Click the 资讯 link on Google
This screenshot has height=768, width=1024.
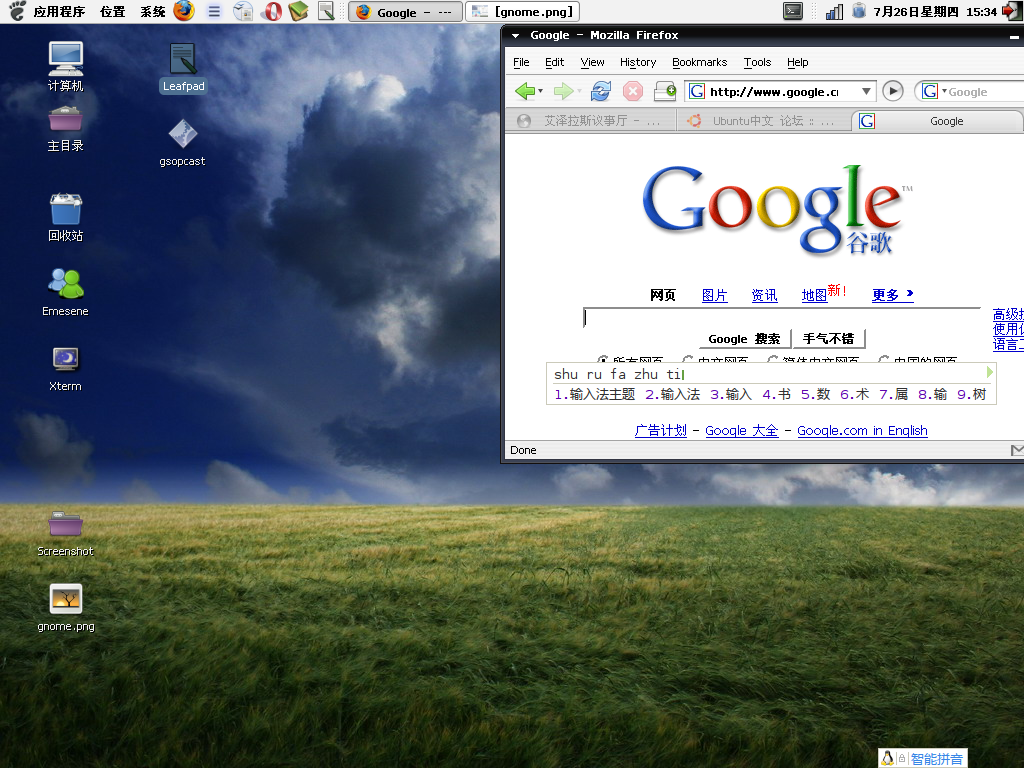coord(764,295)
